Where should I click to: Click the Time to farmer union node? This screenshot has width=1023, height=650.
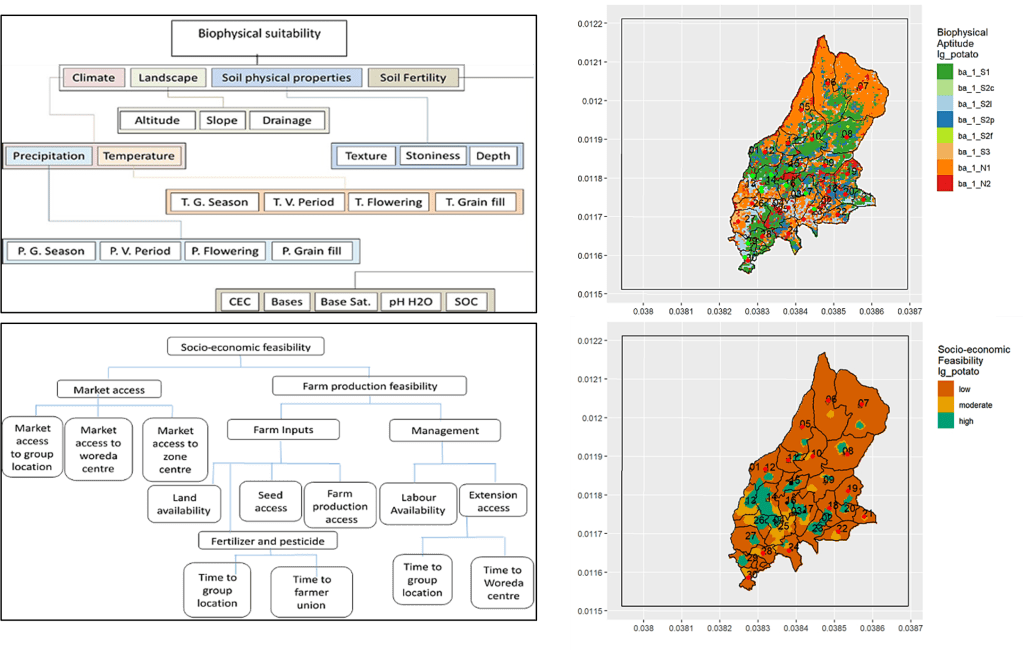tap(311, 590)
